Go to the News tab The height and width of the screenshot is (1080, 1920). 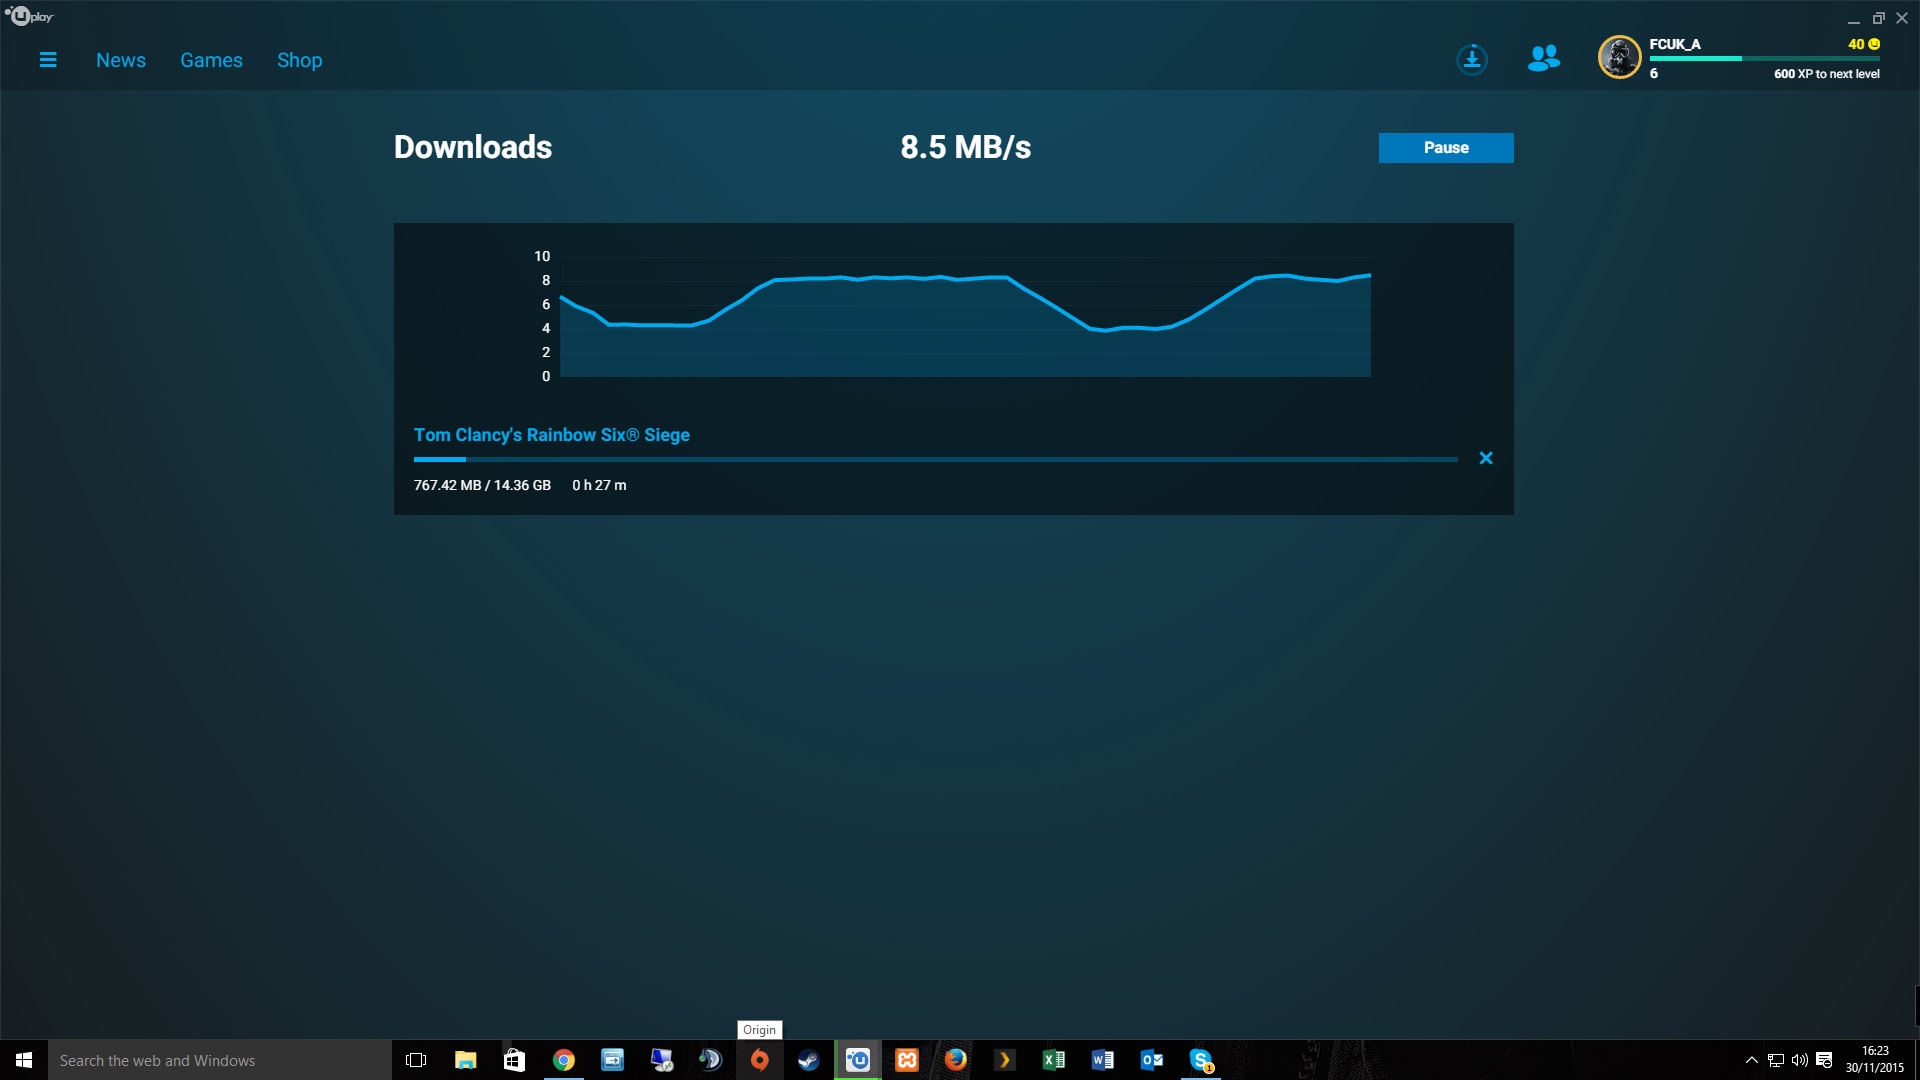coord(121,60)
